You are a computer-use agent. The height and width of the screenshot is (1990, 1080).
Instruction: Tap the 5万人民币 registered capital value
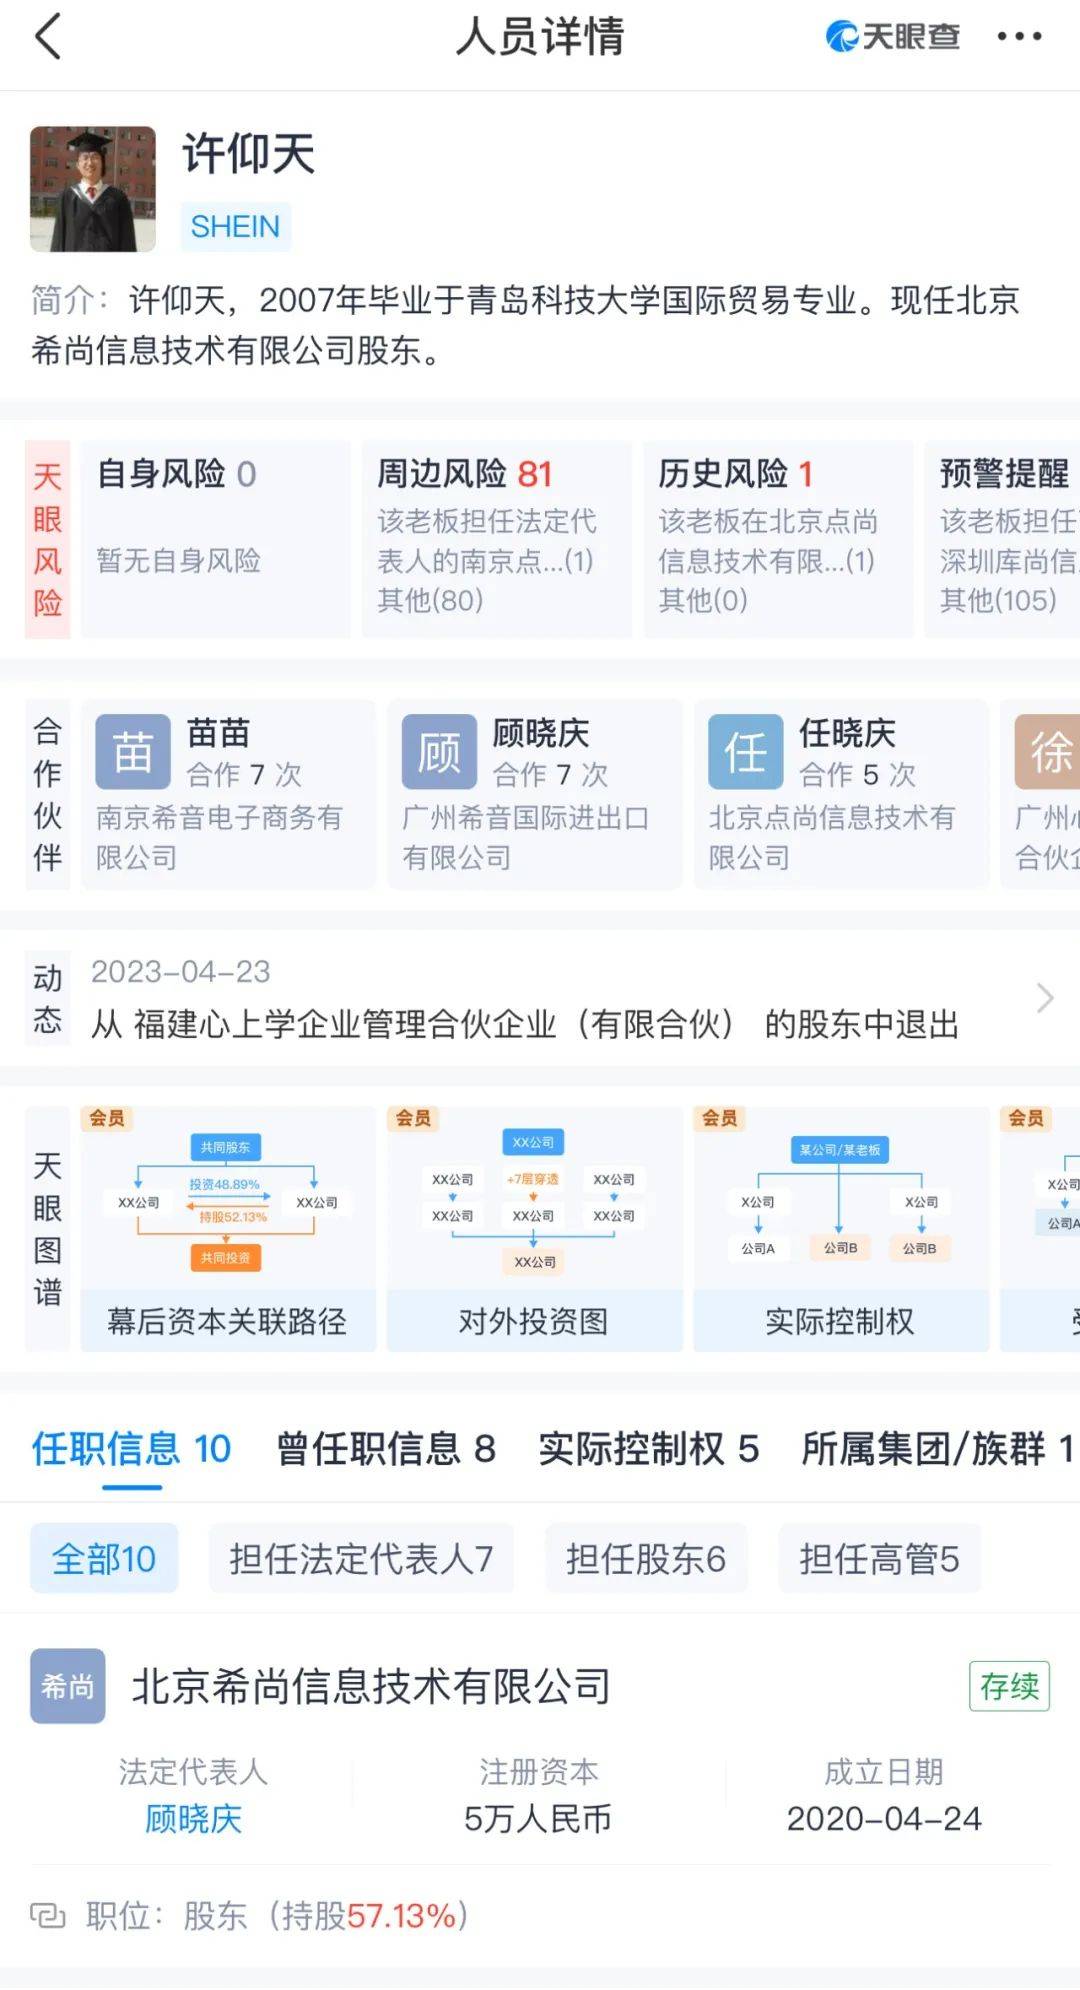click(x=538, y=1818)
